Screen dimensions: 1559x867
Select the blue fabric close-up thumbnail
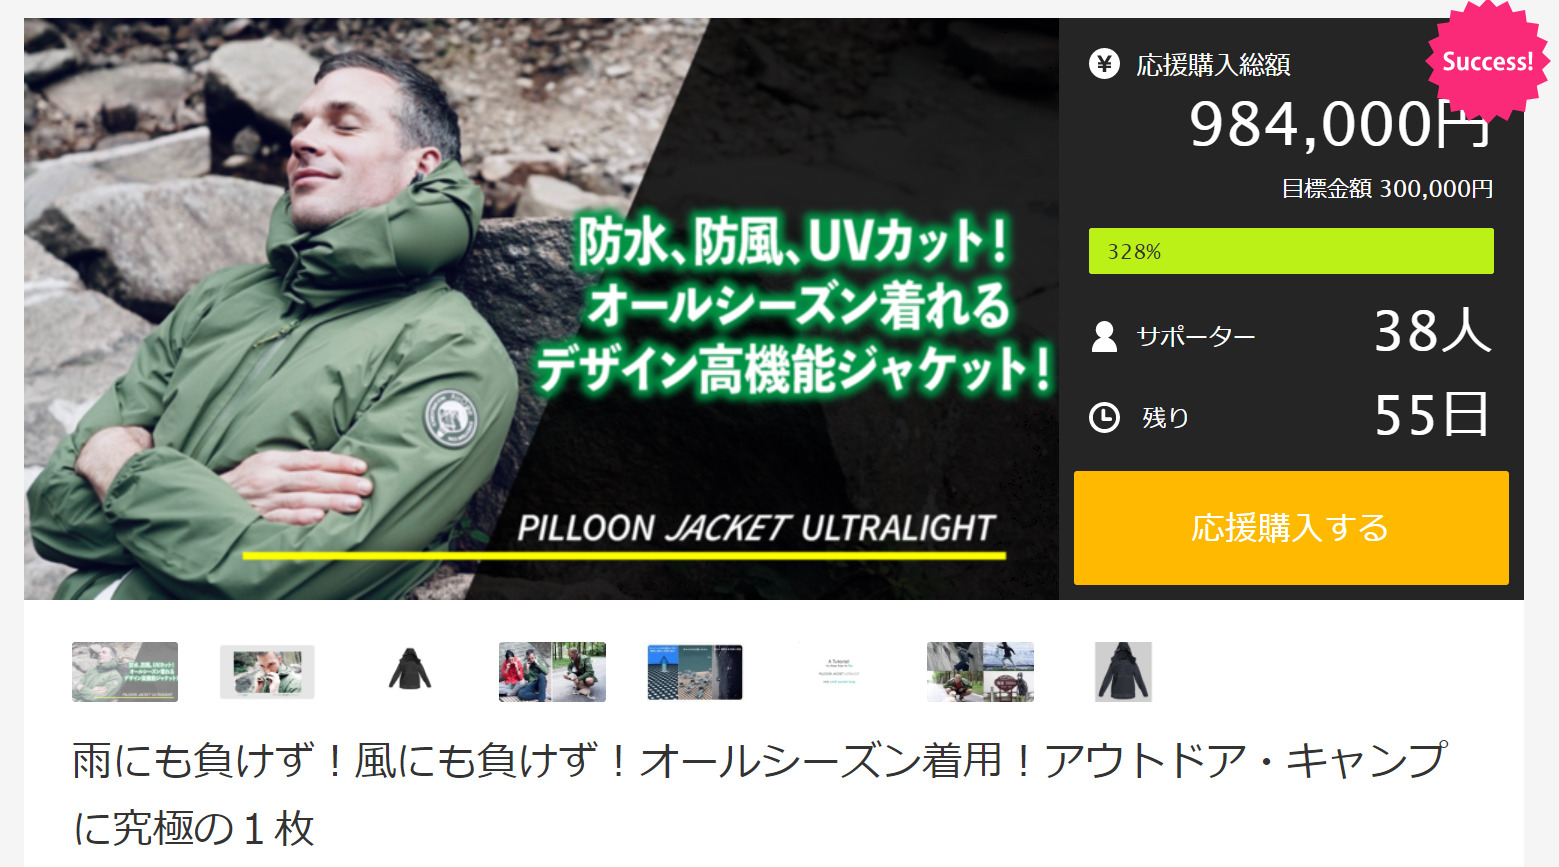(695, 672)
